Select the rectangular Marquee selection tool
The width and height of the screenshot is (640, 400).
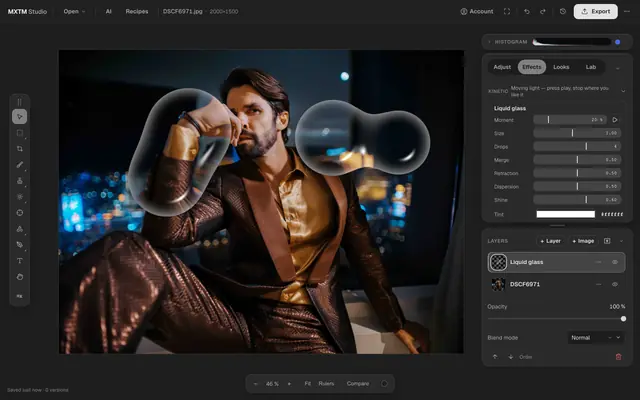[x=20, y=133]
